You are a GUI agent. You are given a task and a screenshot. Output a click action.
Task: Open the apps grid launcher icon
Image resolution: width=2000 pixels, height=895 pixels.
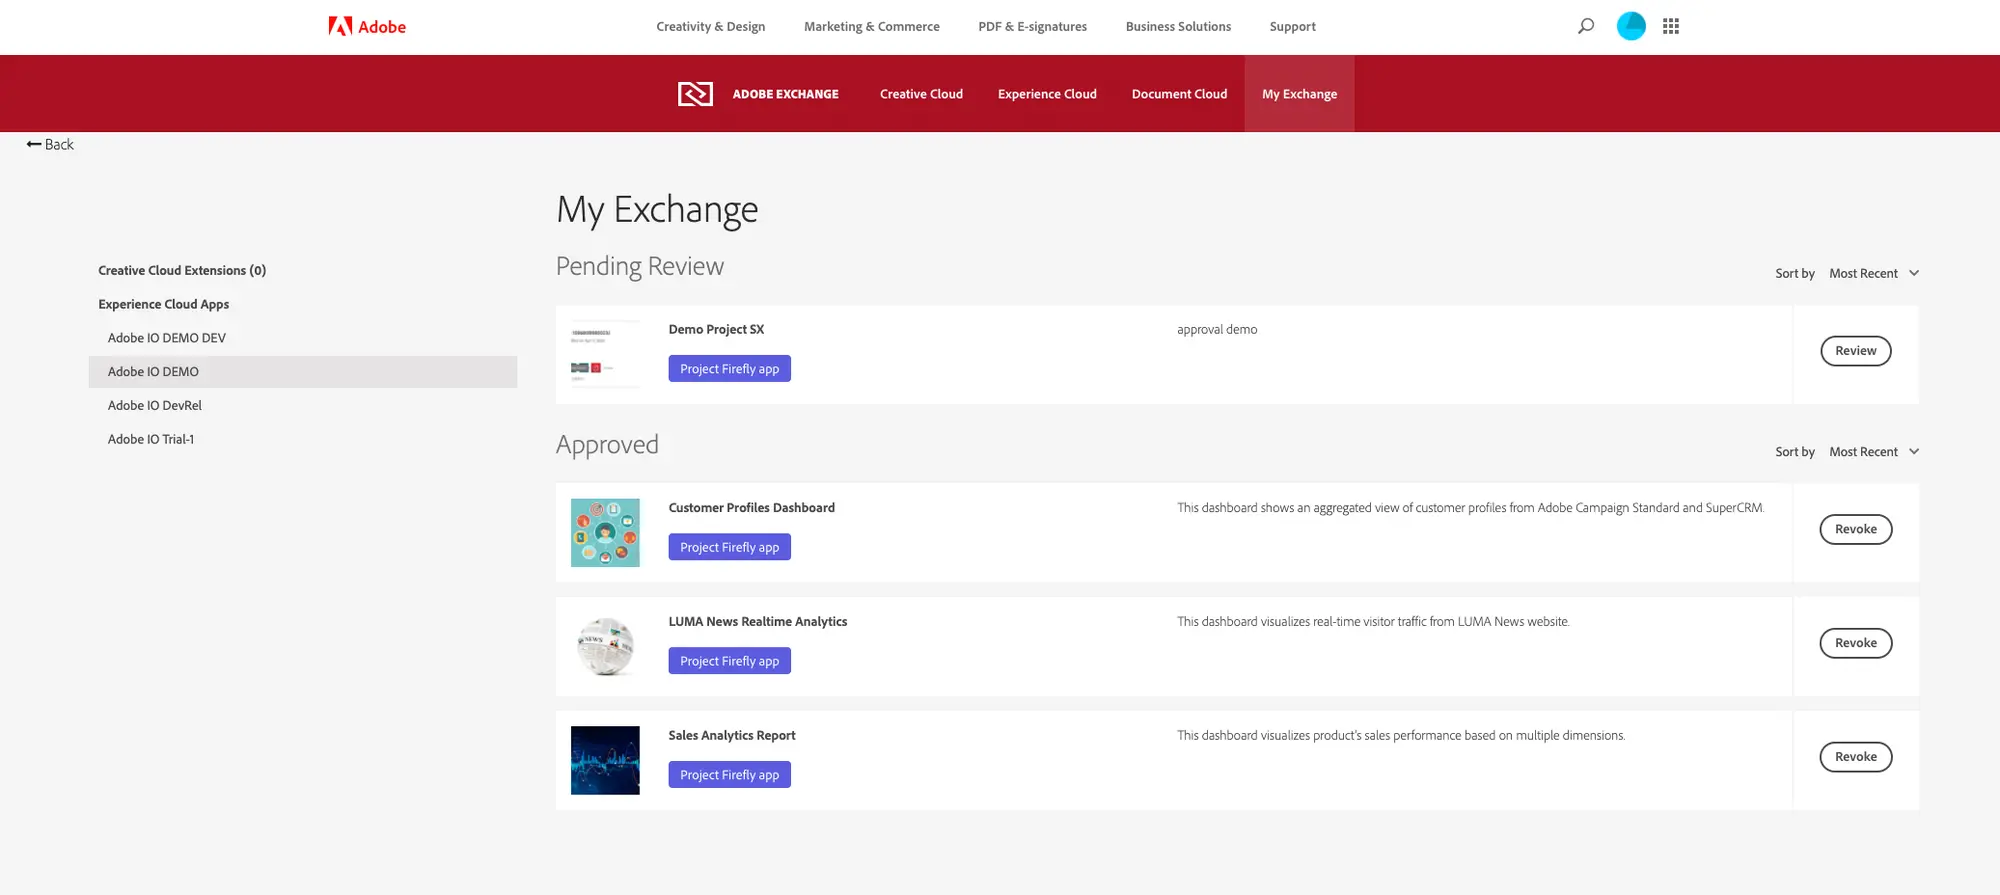1671,26
